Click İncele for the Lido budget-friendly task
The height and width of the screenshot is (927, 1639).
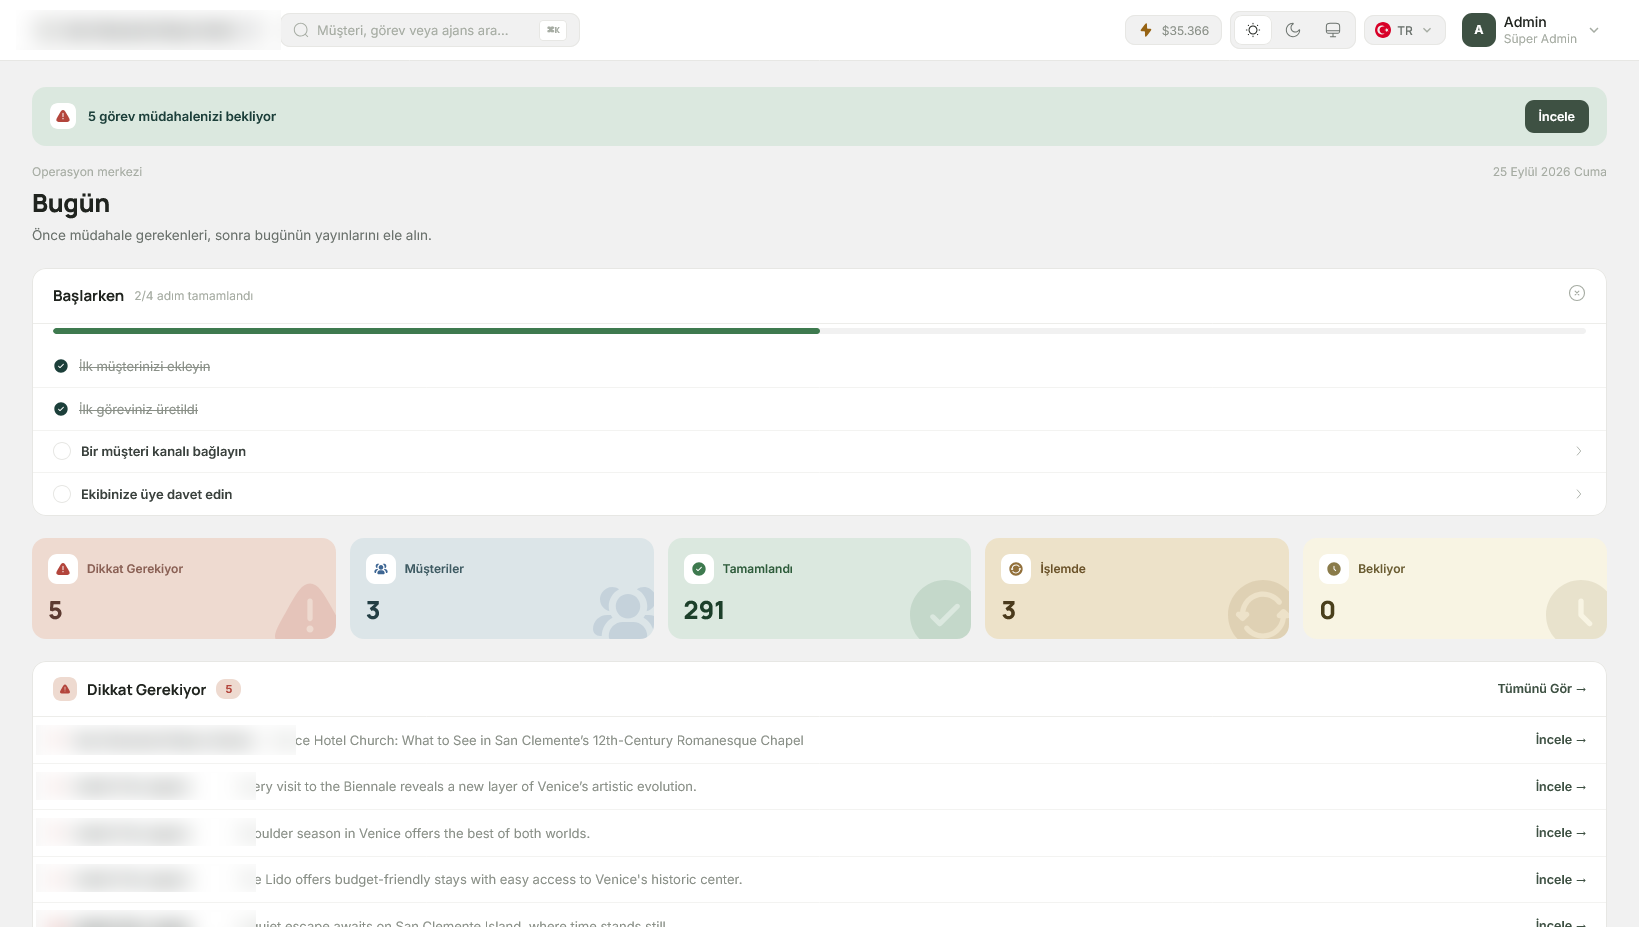[1560, 880]
